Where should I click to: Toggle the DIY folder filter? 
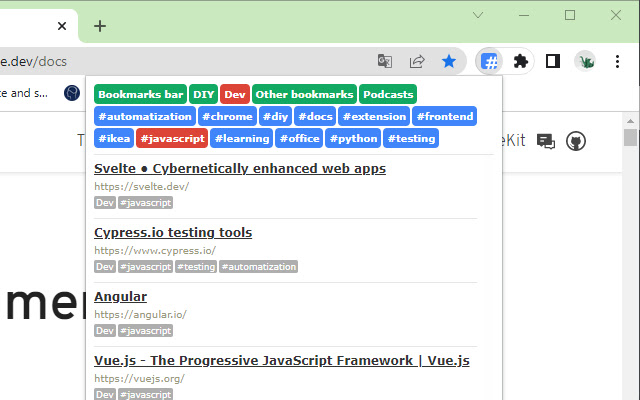coord(203,94)
